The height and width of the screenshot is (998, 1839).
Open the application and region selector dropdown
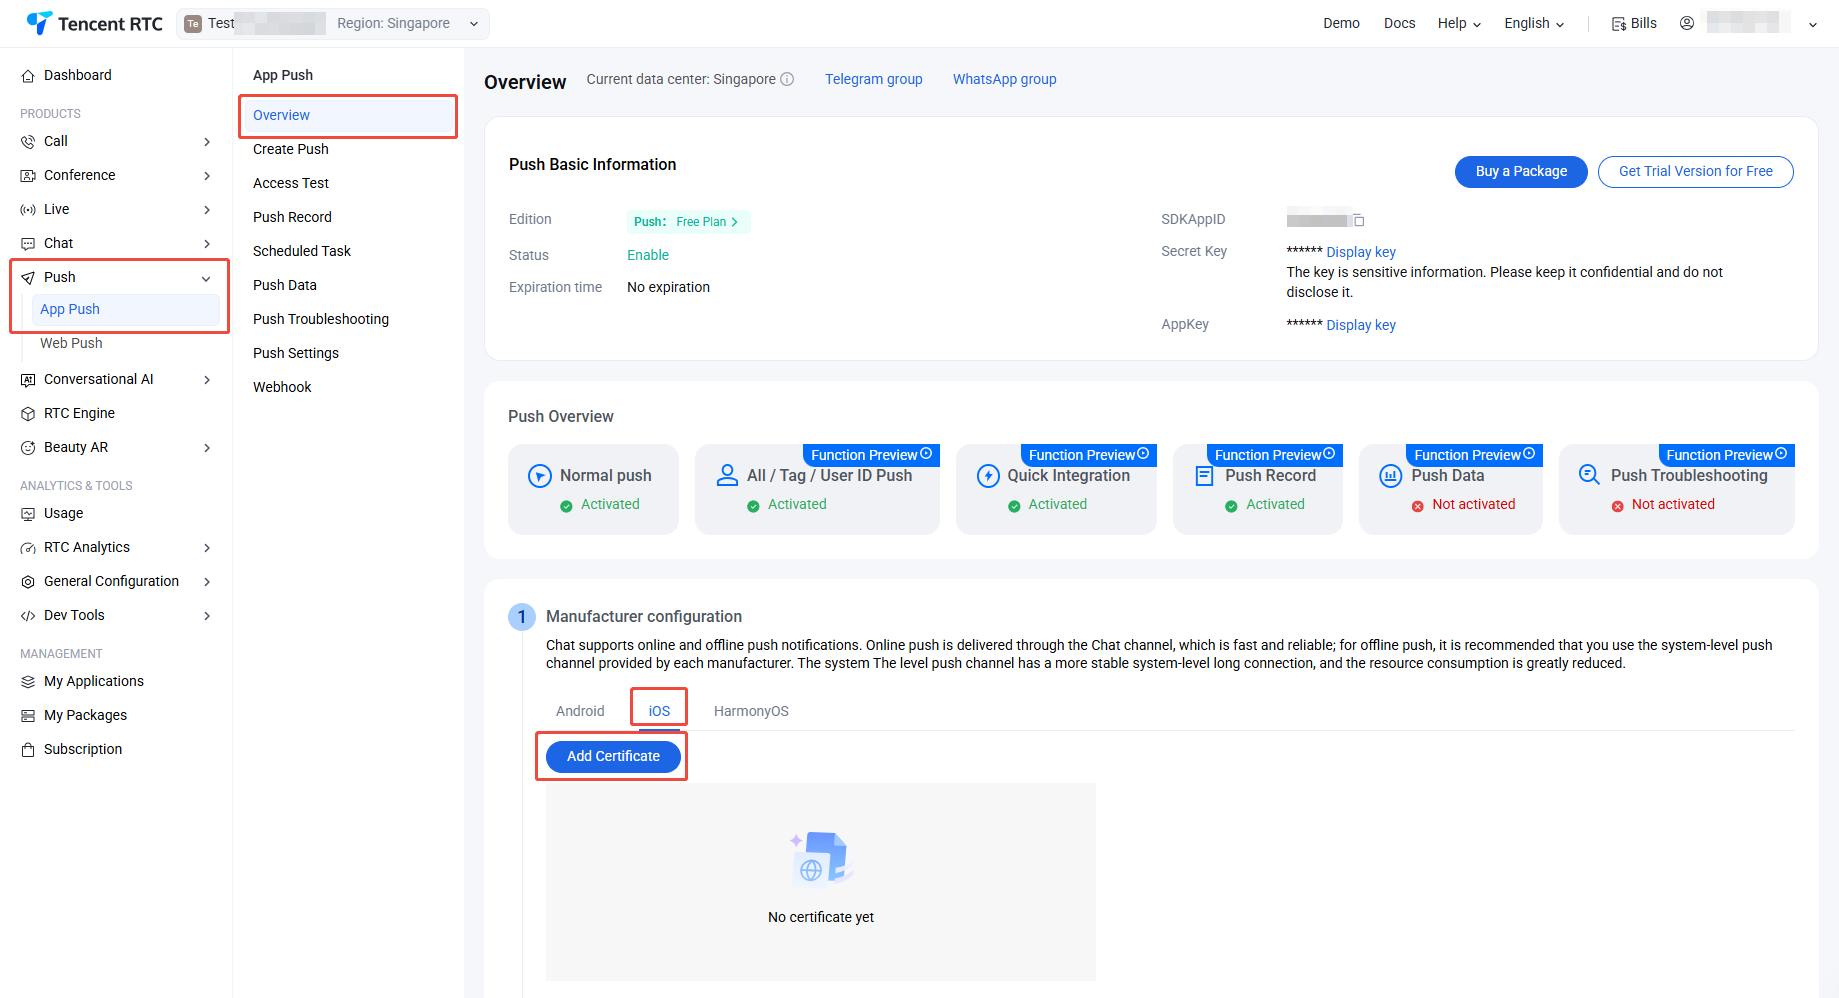point(333,24)
